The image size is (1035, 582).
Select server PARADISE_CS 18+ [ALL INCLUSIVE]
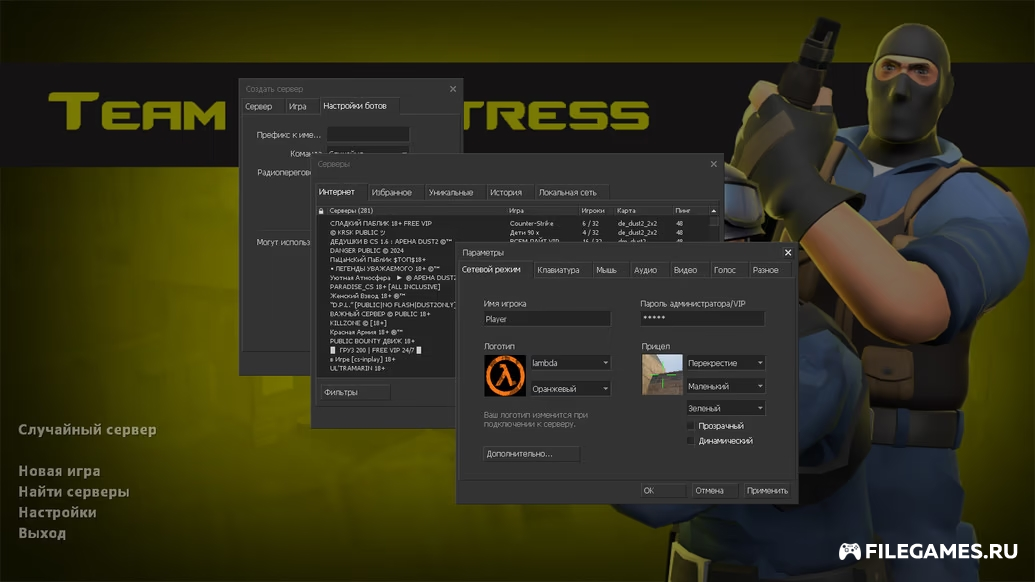click(x=385, y=287)
